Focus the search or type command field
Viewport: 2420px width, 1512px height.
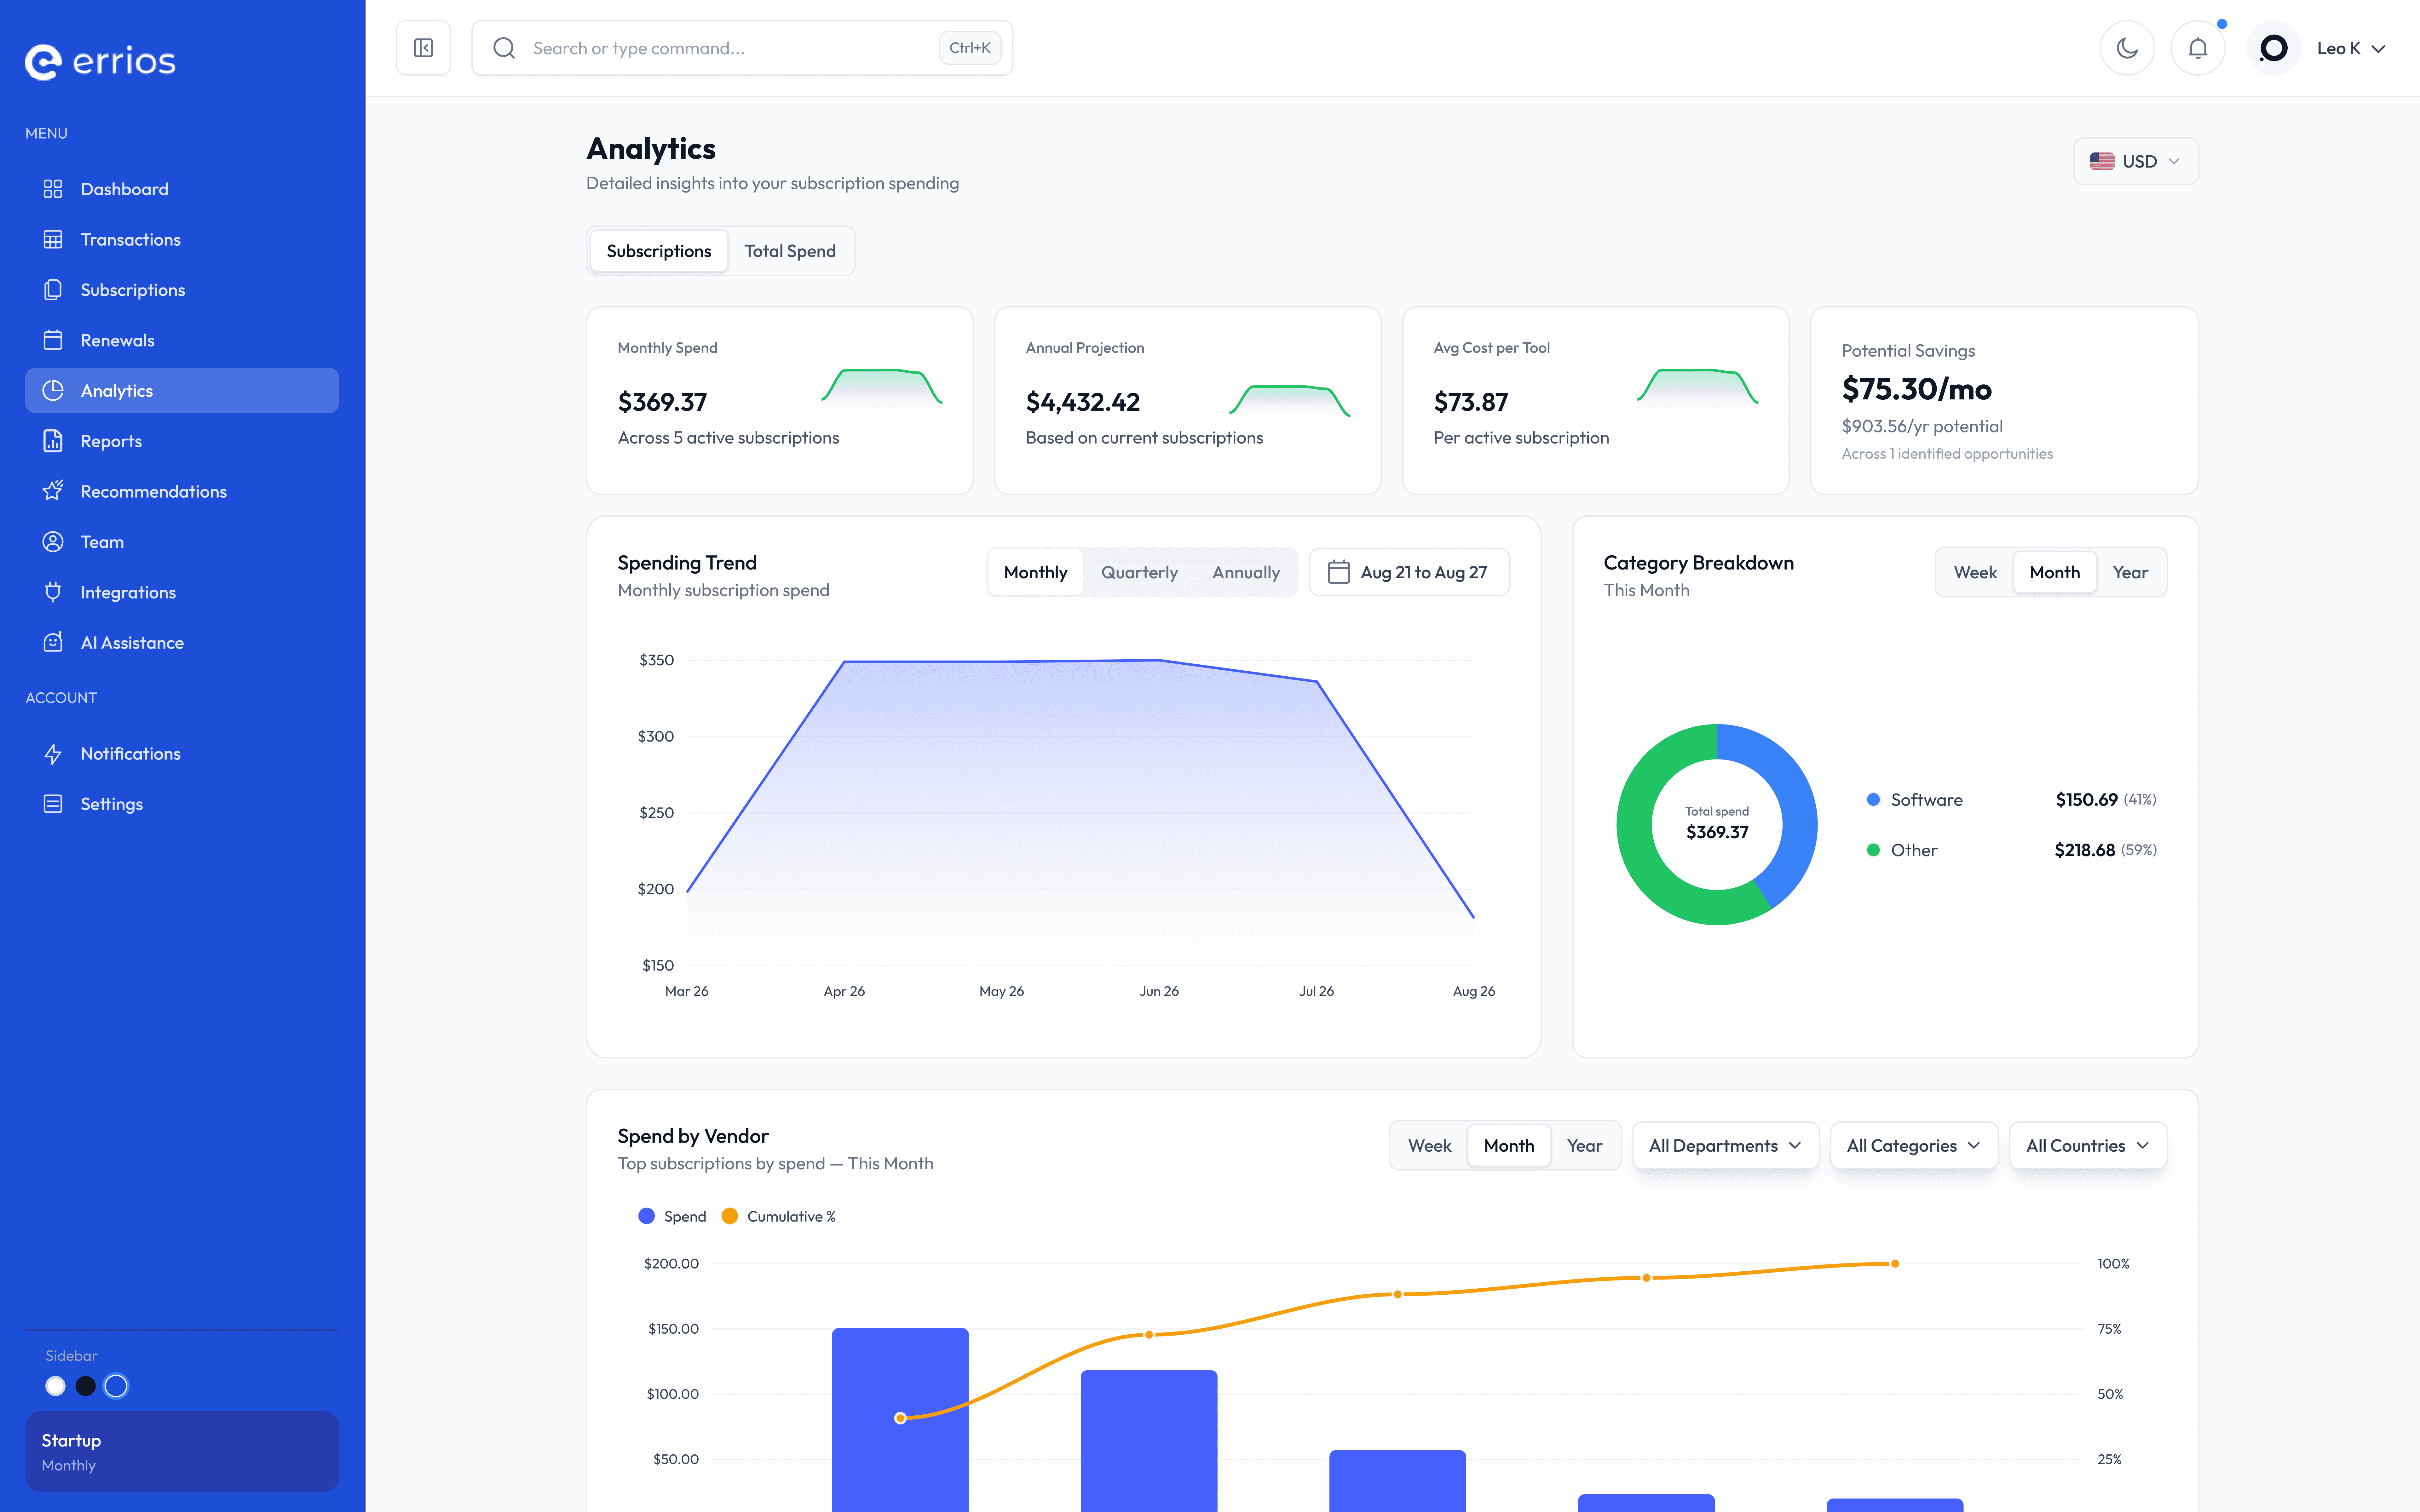click(742, 48)
